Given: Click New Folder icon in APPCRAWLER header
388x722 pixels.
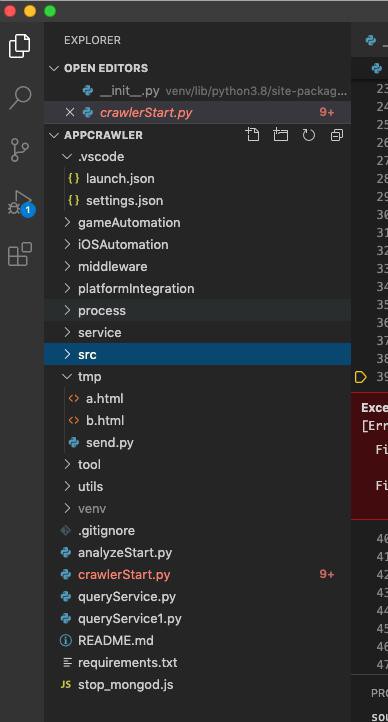Looking at the screenshot, I should [x=280, y=134].
